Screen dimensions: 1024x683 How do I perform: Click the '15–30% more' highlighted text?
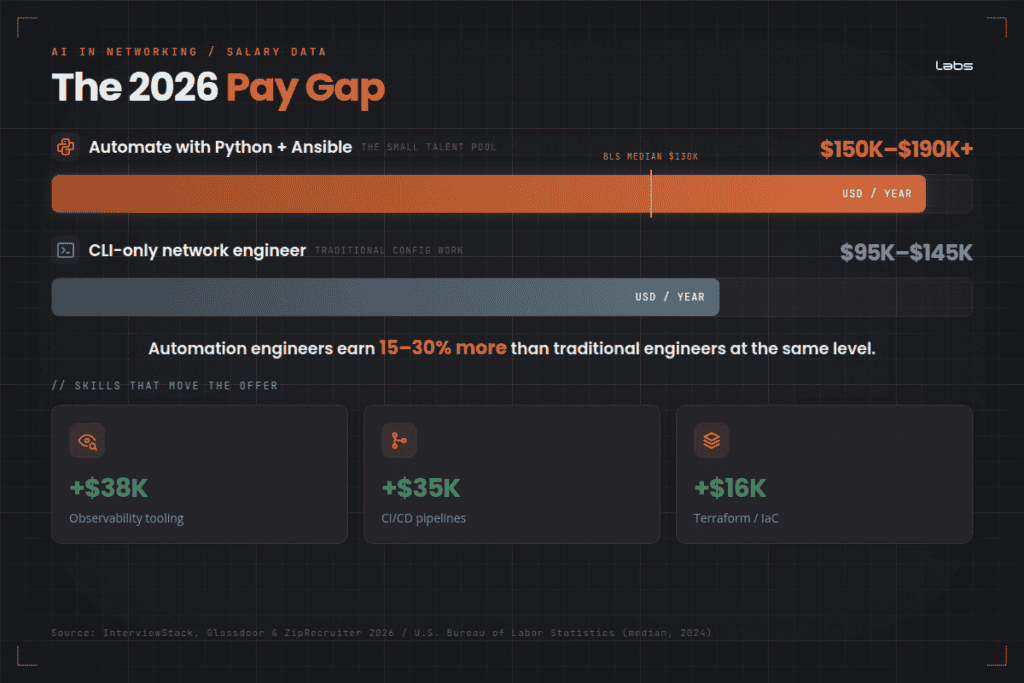tap(443, 347)
